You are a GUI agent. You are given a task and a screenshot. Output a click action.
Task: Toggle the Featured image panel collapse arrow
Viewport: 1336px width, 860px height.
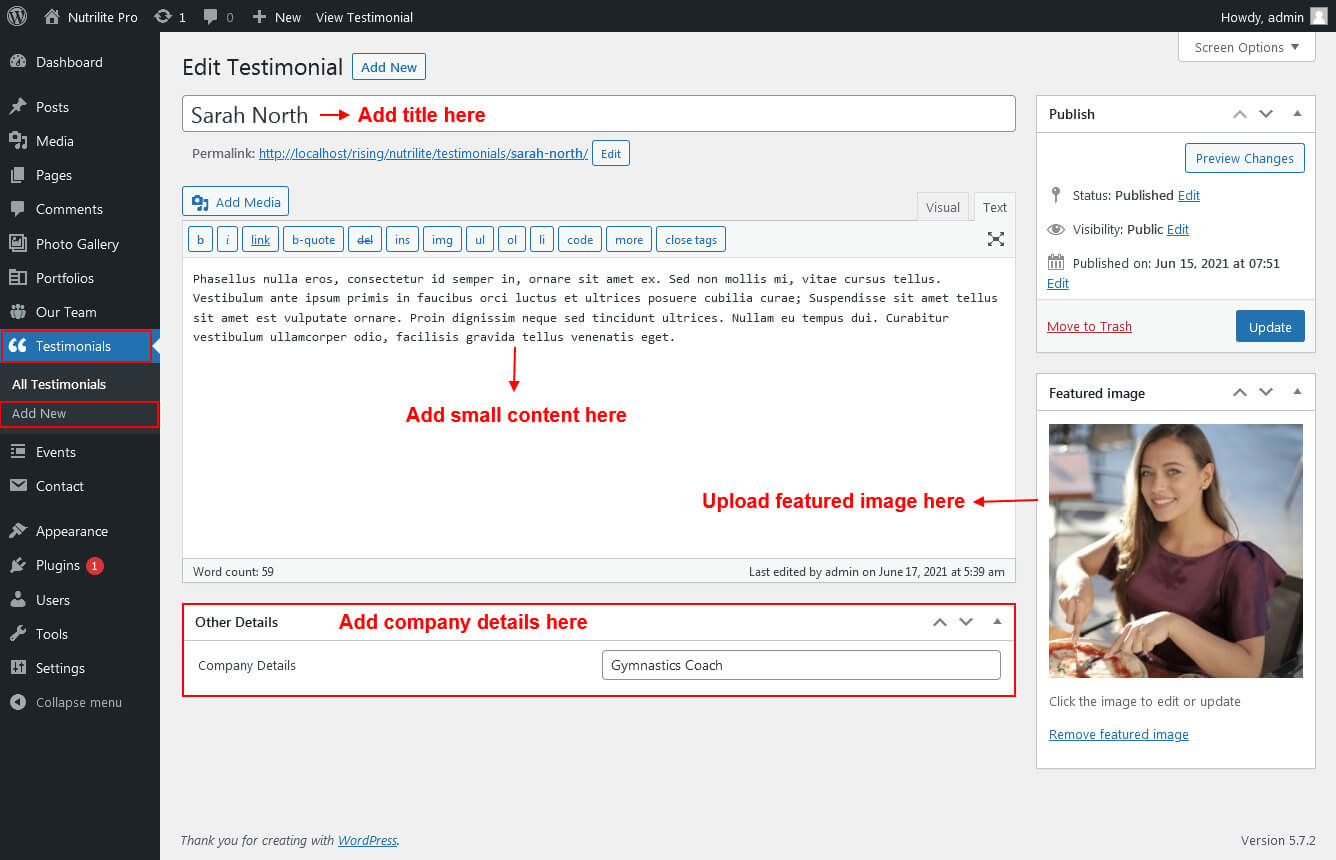tap(1297, 393)
